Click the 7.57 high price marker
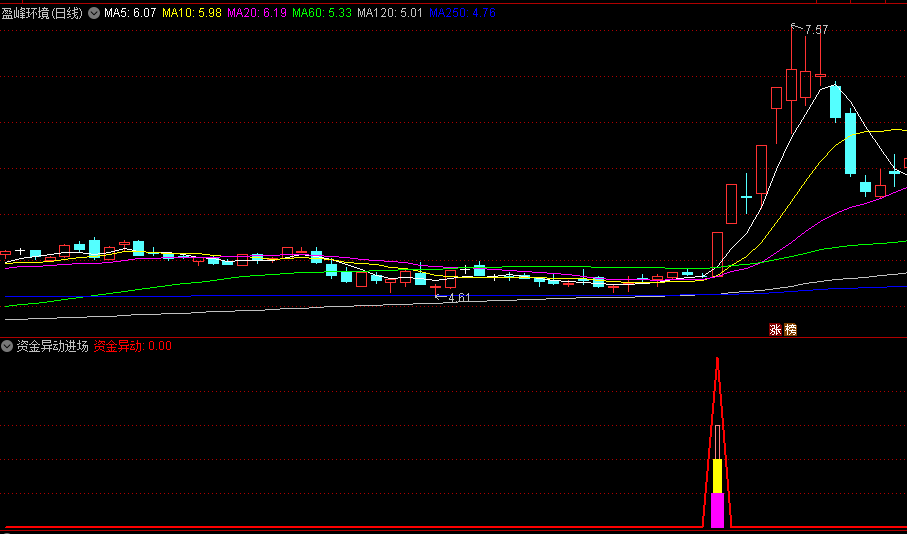The image size is (907, 534). click(816, 30)
